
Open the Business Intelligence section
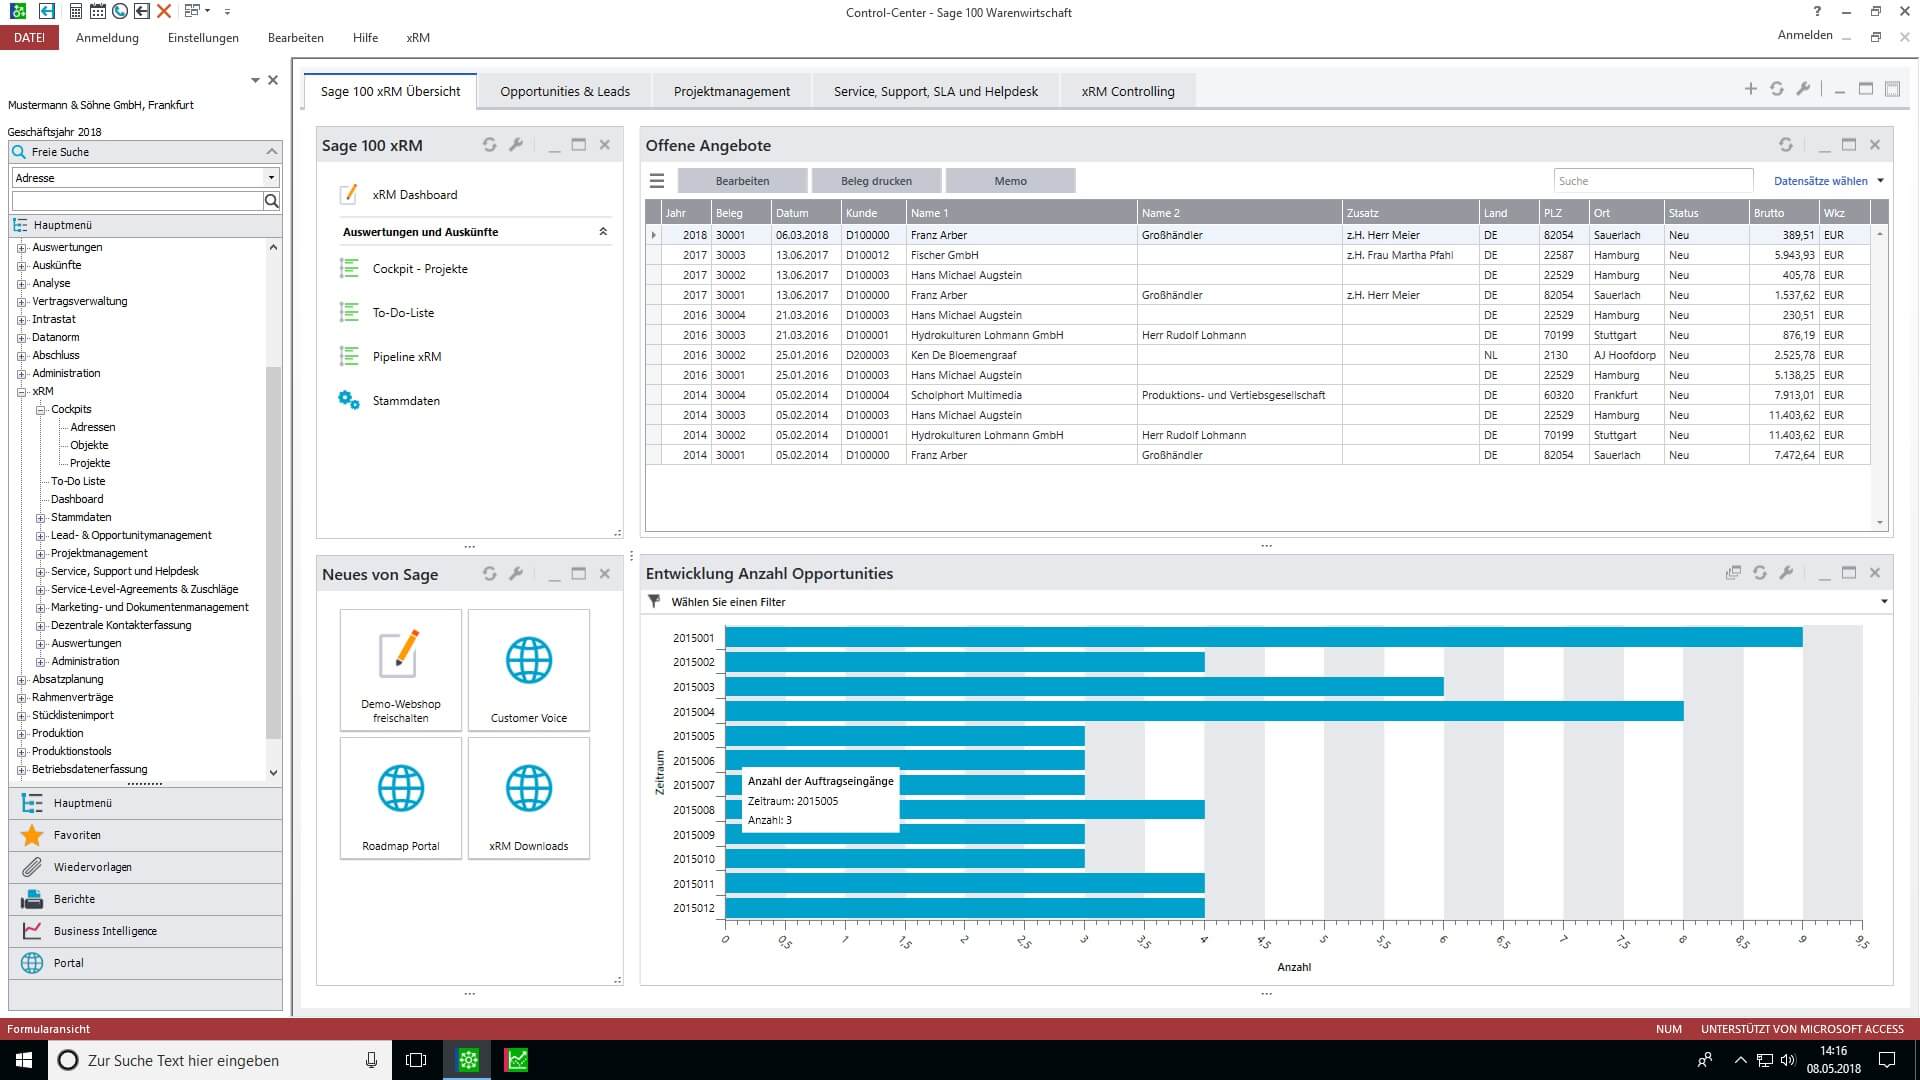145,931
